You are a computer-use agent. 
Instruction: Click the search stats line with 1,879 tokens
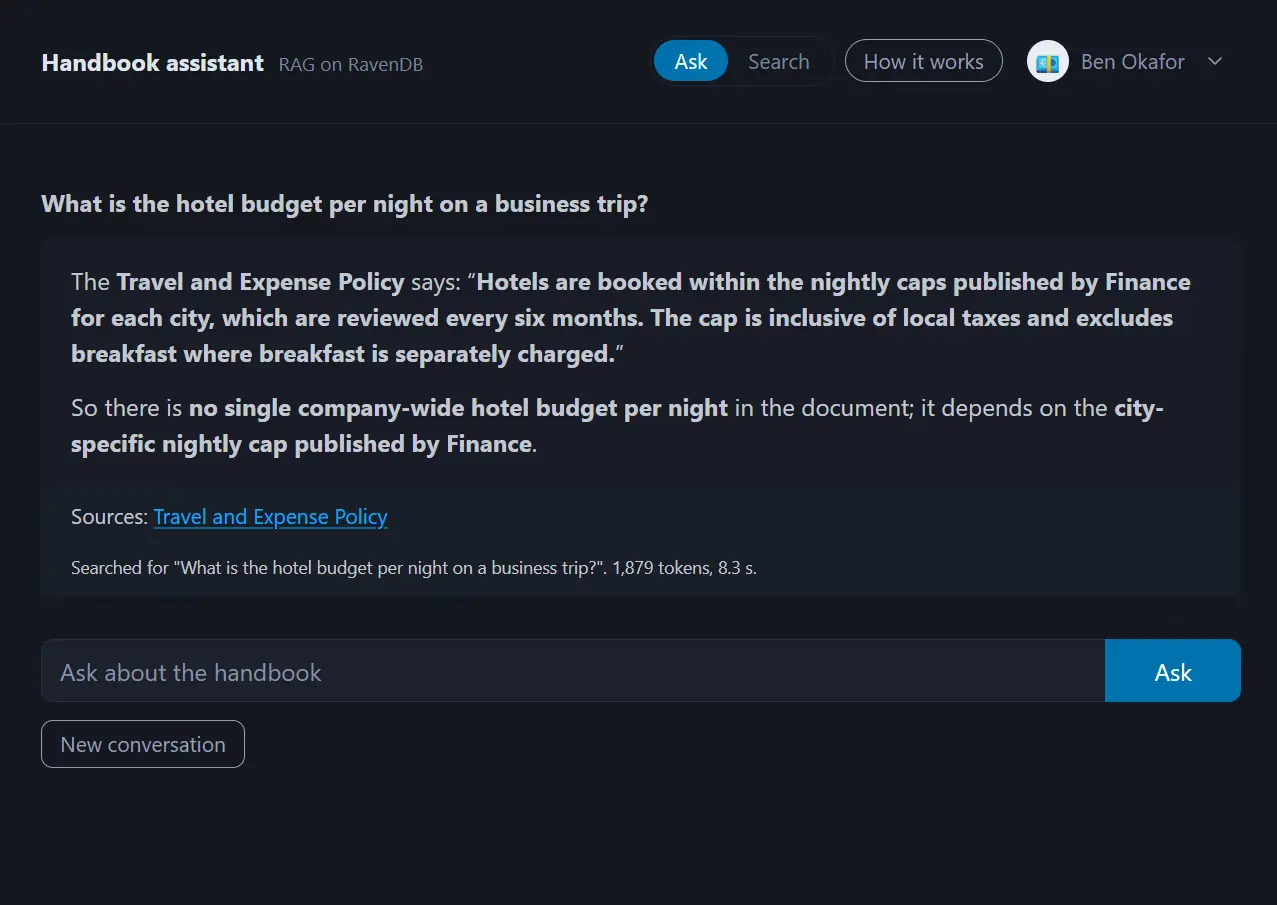click(x=414, y=568)
